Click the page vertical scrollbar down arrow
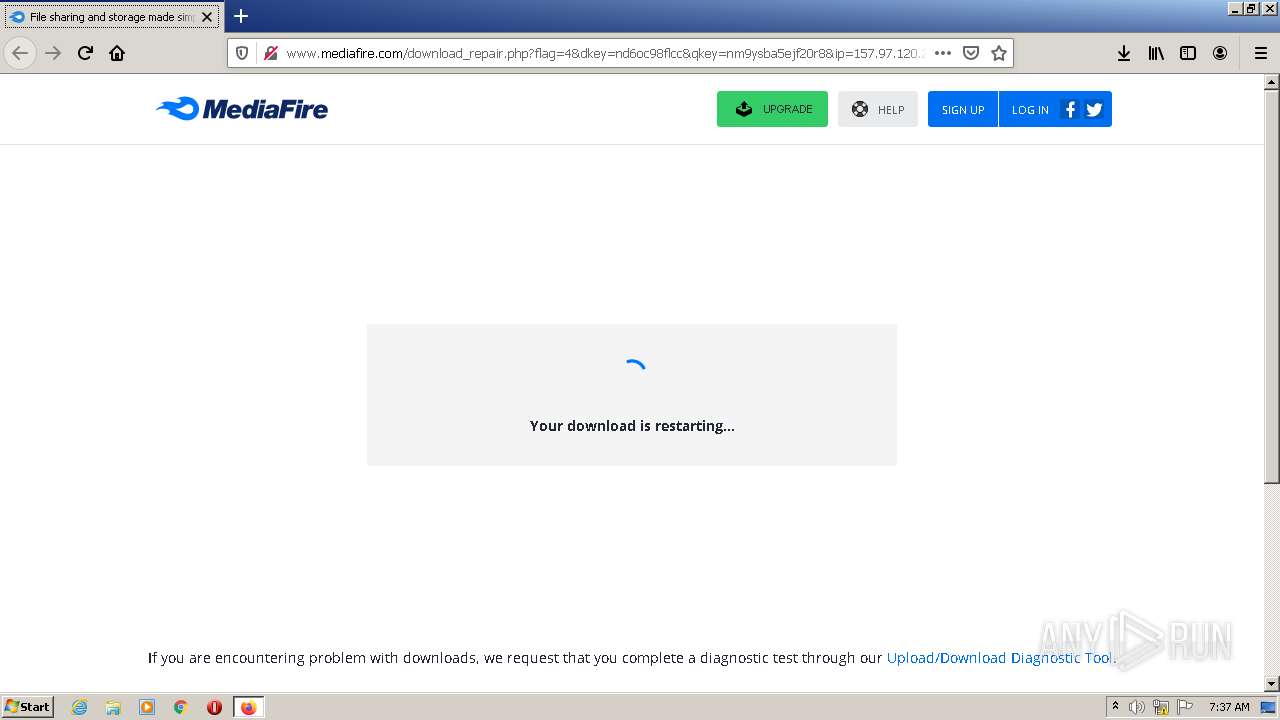 click(x=1272, y=684)
